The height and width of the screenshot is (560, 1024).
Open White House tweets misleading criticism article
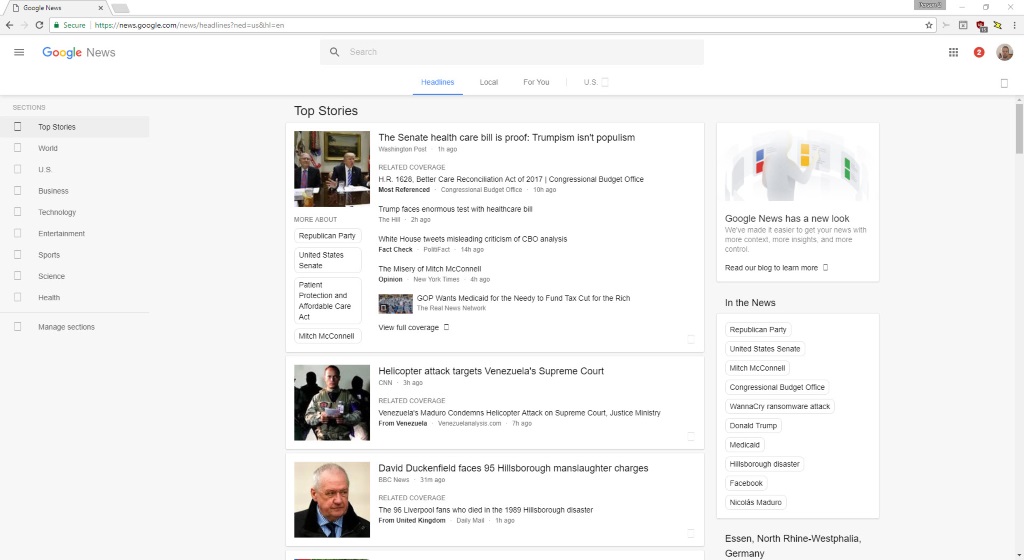(473, 239)
